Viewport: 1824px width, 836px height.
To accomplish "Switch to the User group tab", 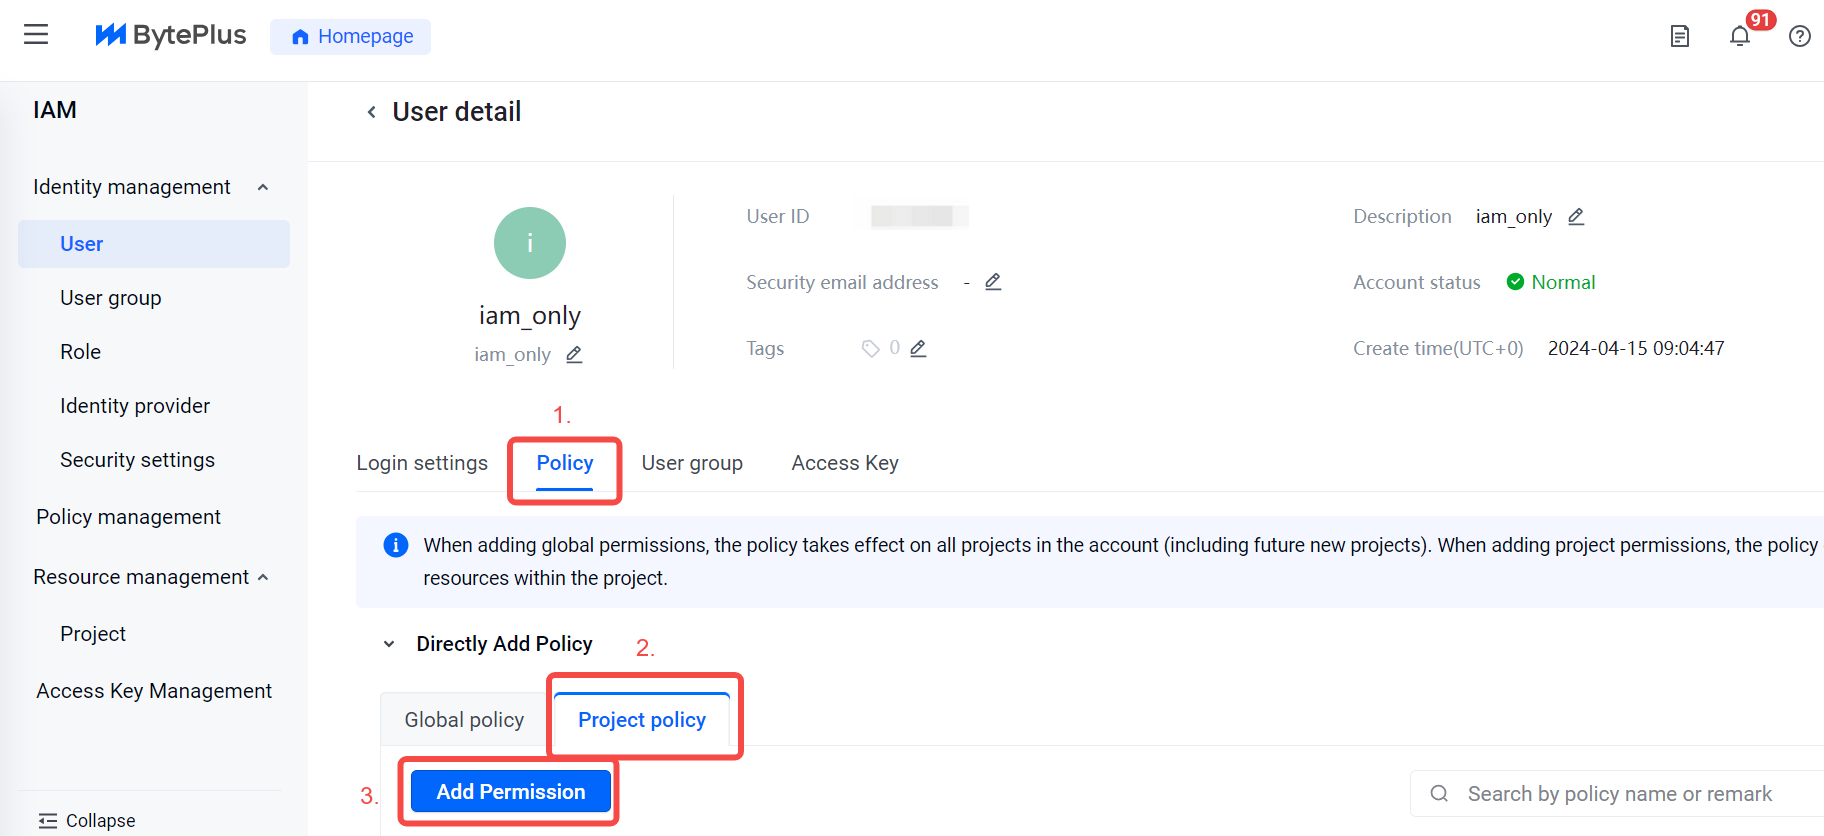I will point(692,463).
